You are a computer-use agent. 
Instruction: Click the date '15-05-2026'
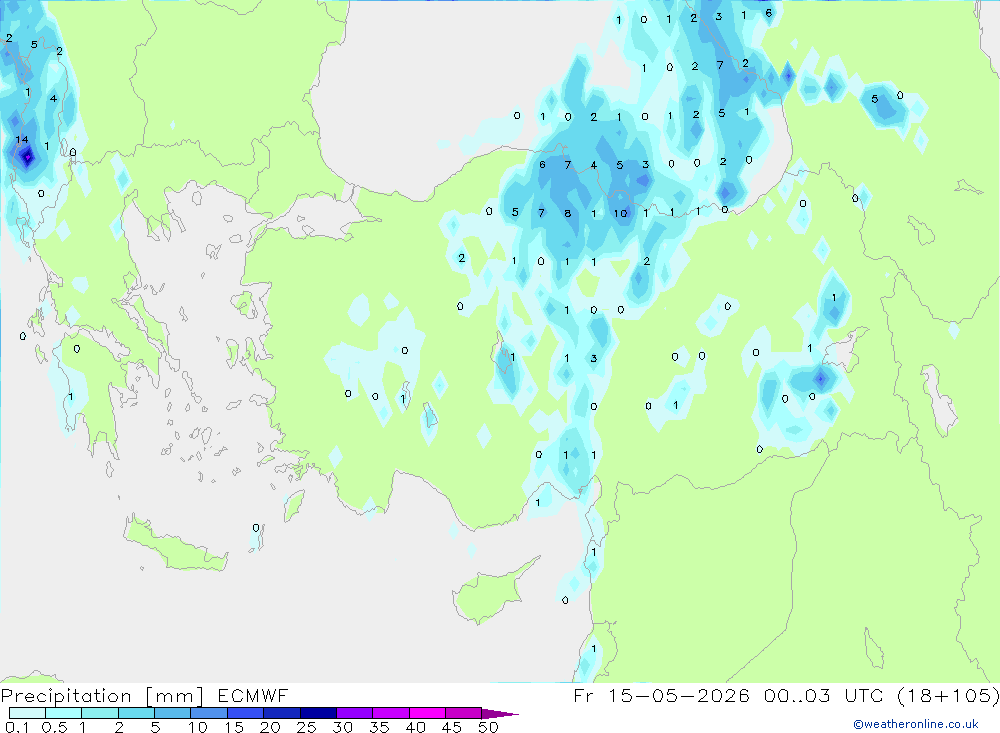click(x=678, y=695)
